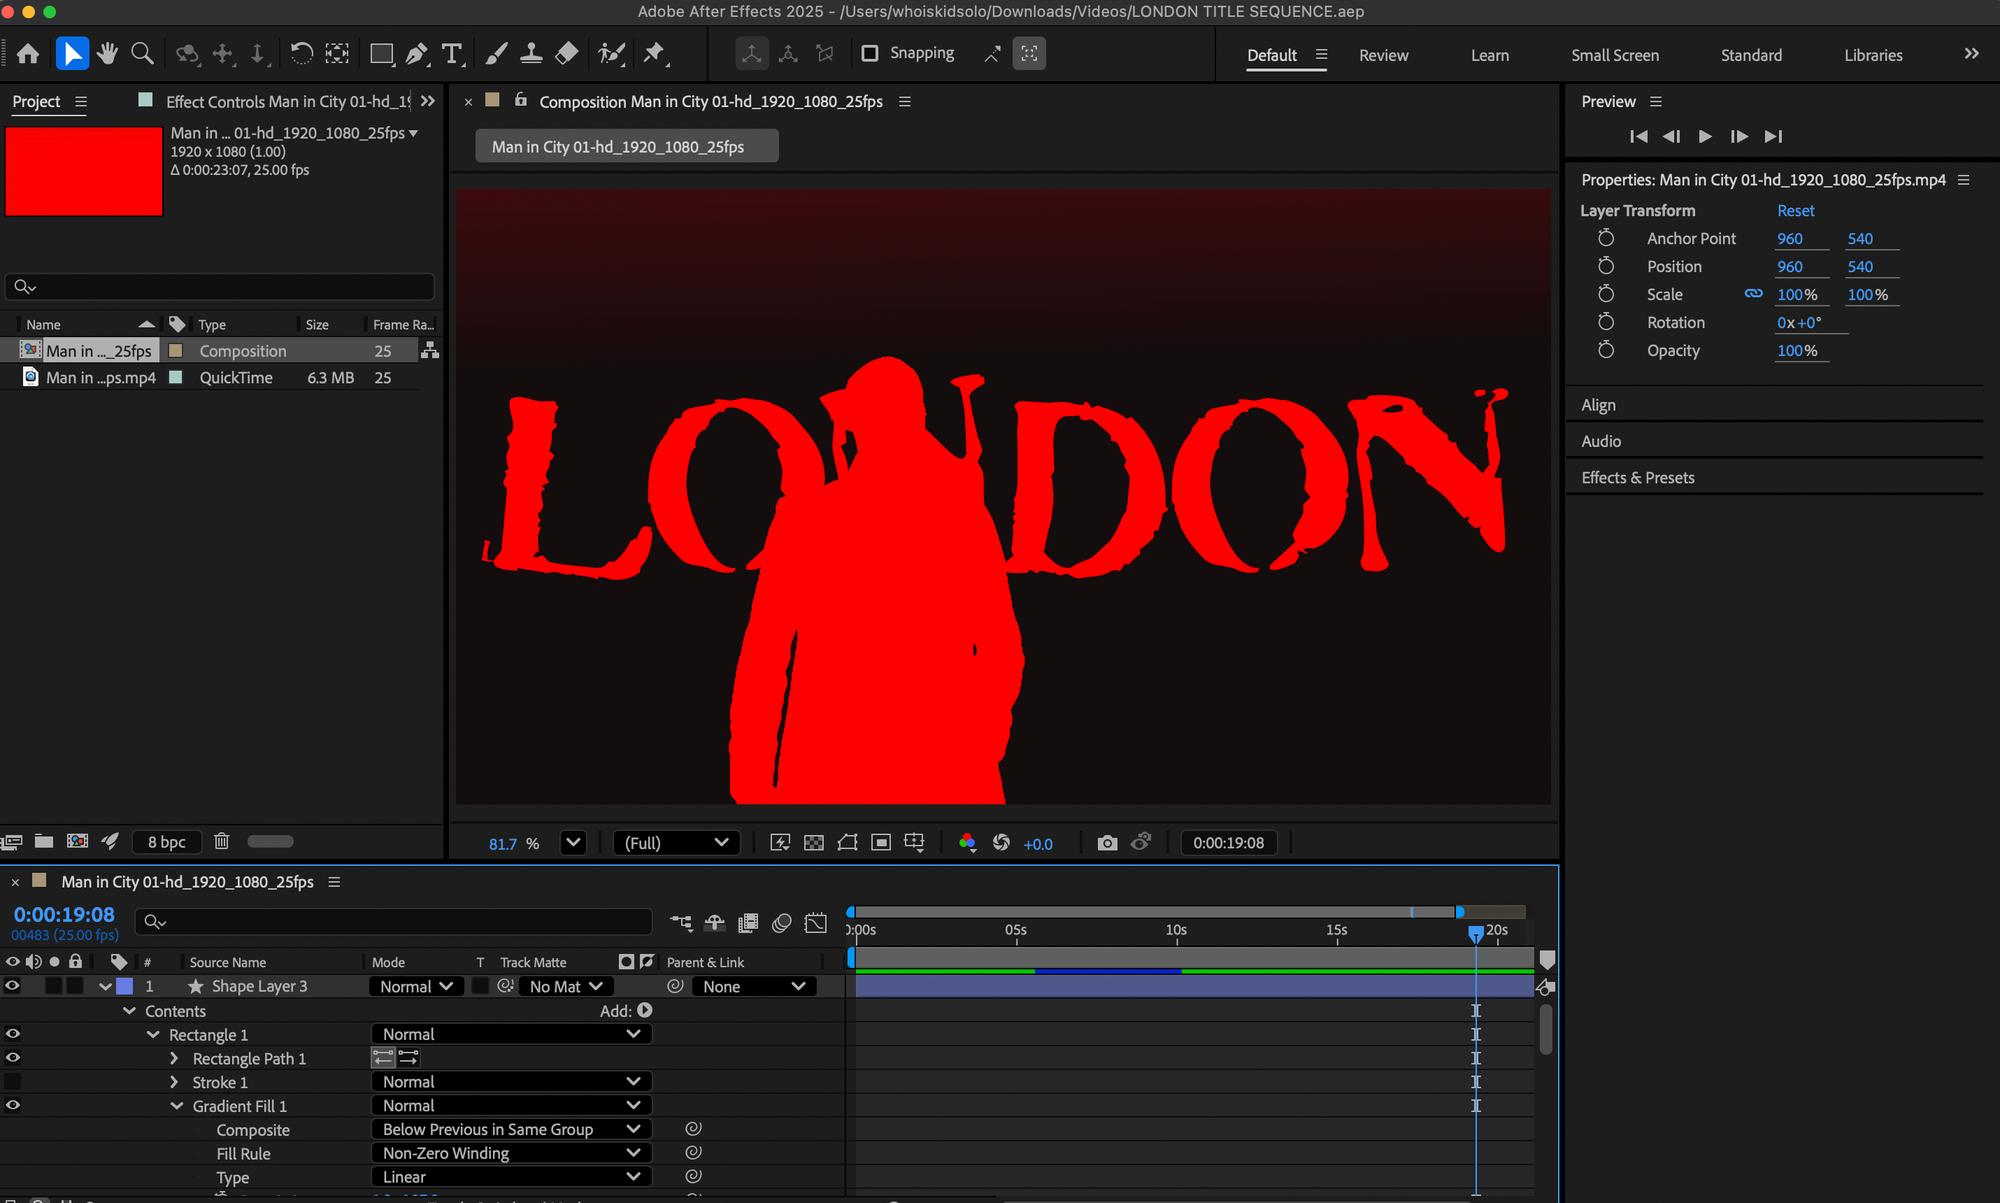Collapse the Gradient Fill 1 group
2000x1203 pixels.
coord(177,1106)
